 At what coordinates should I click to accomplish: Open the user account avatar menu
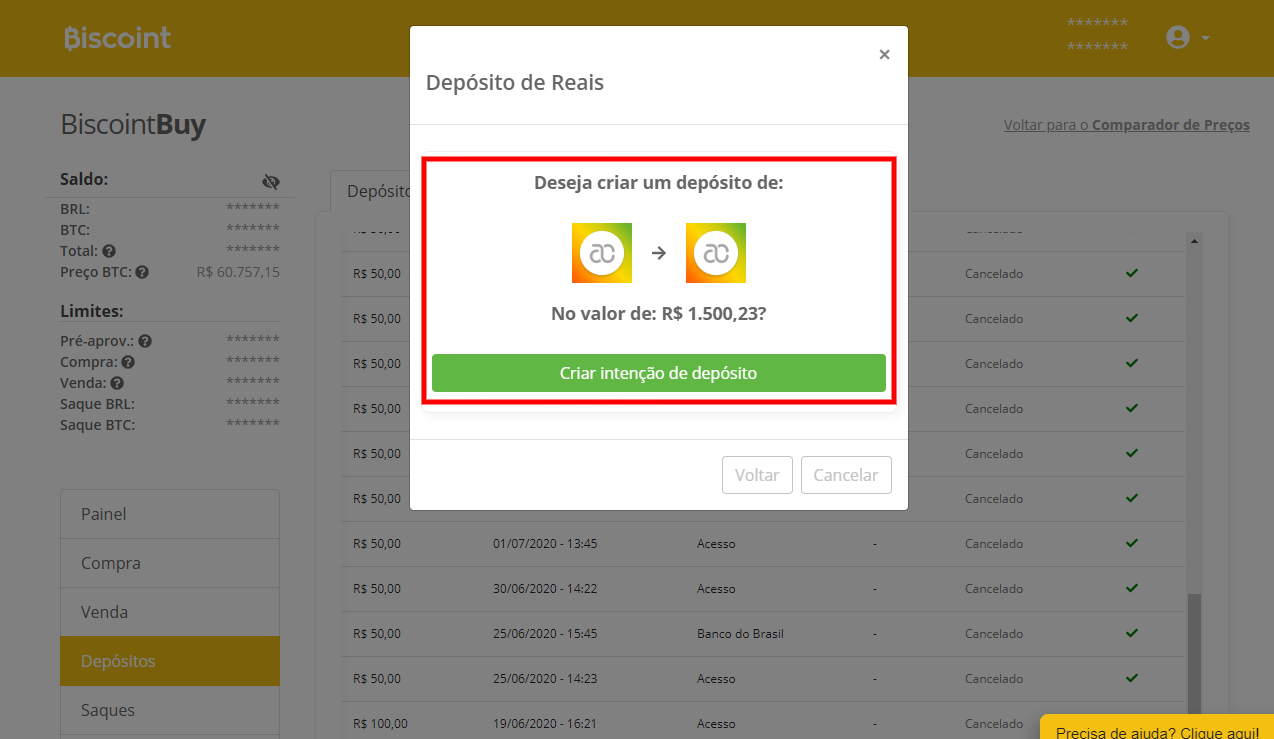point(1178,37)
